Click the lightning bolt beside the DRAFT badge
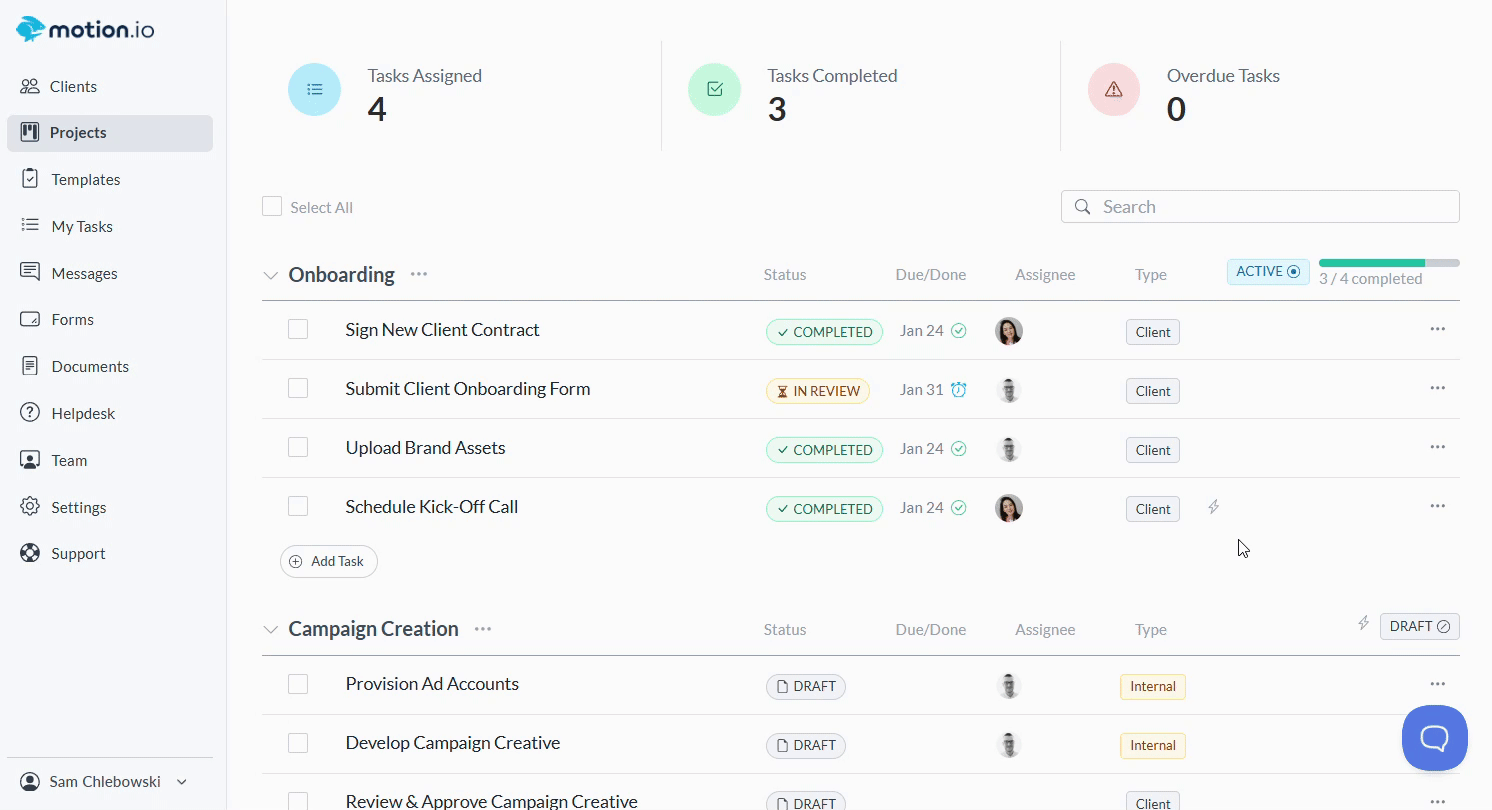 tap(1363, 623)
